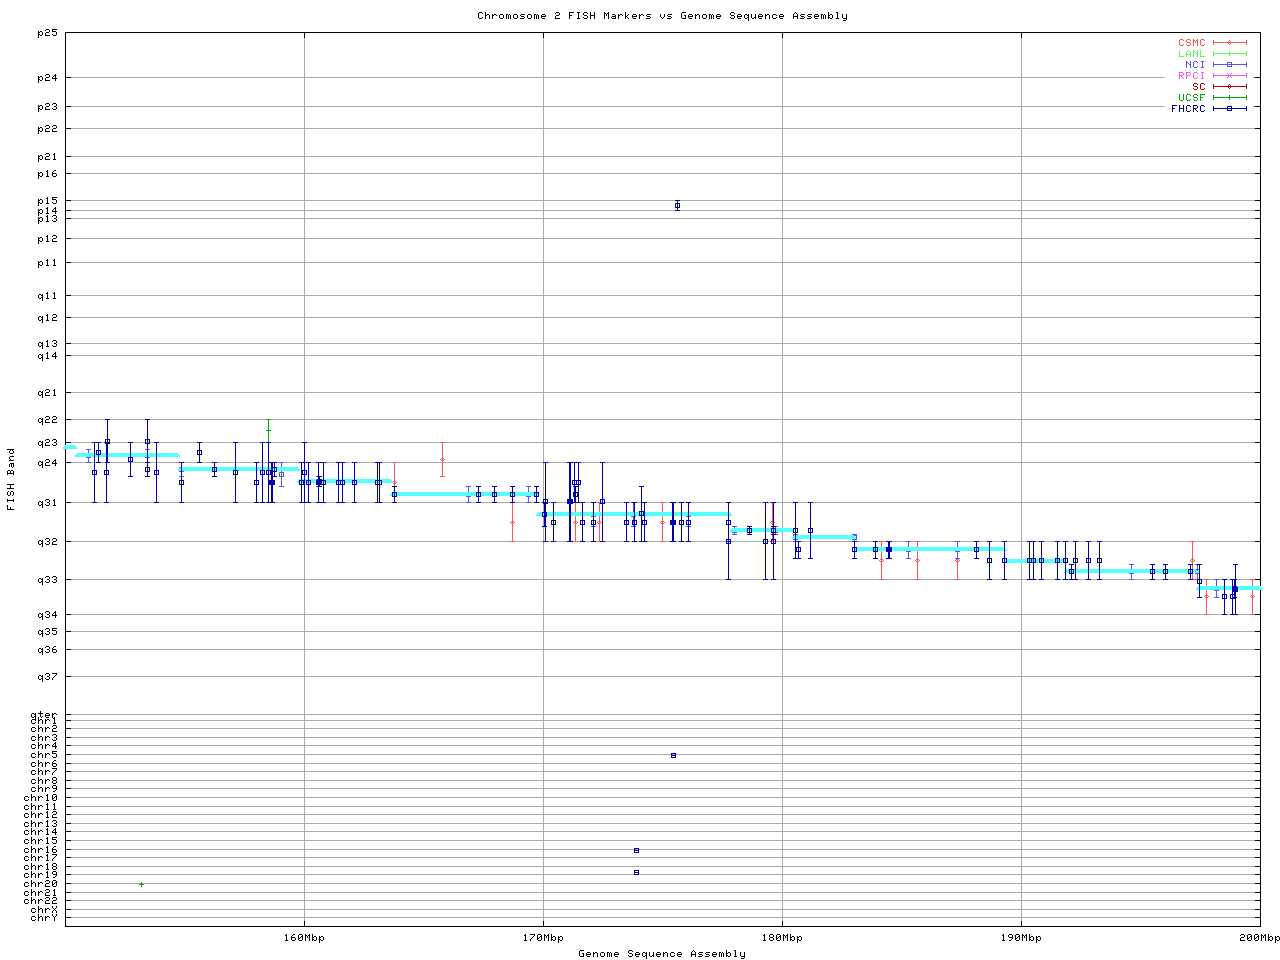Click the p25 y-axis band label

(47, 33)
